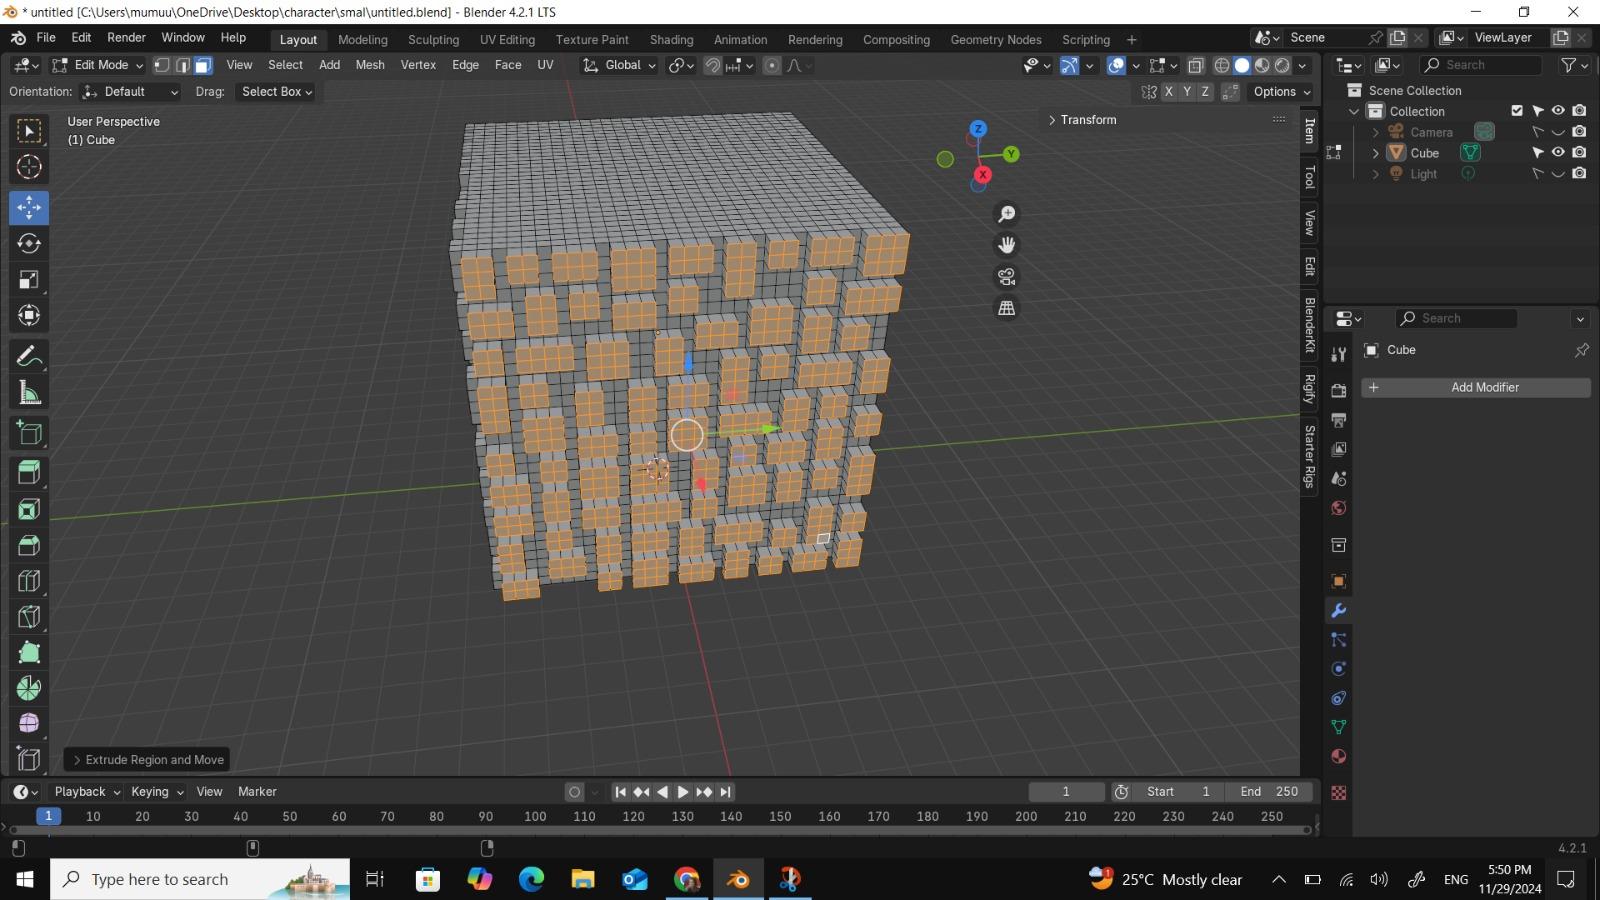Toggle camera view icon in viewport
The height and width of the screenshot is (900, 1600).
point(1007,277)
